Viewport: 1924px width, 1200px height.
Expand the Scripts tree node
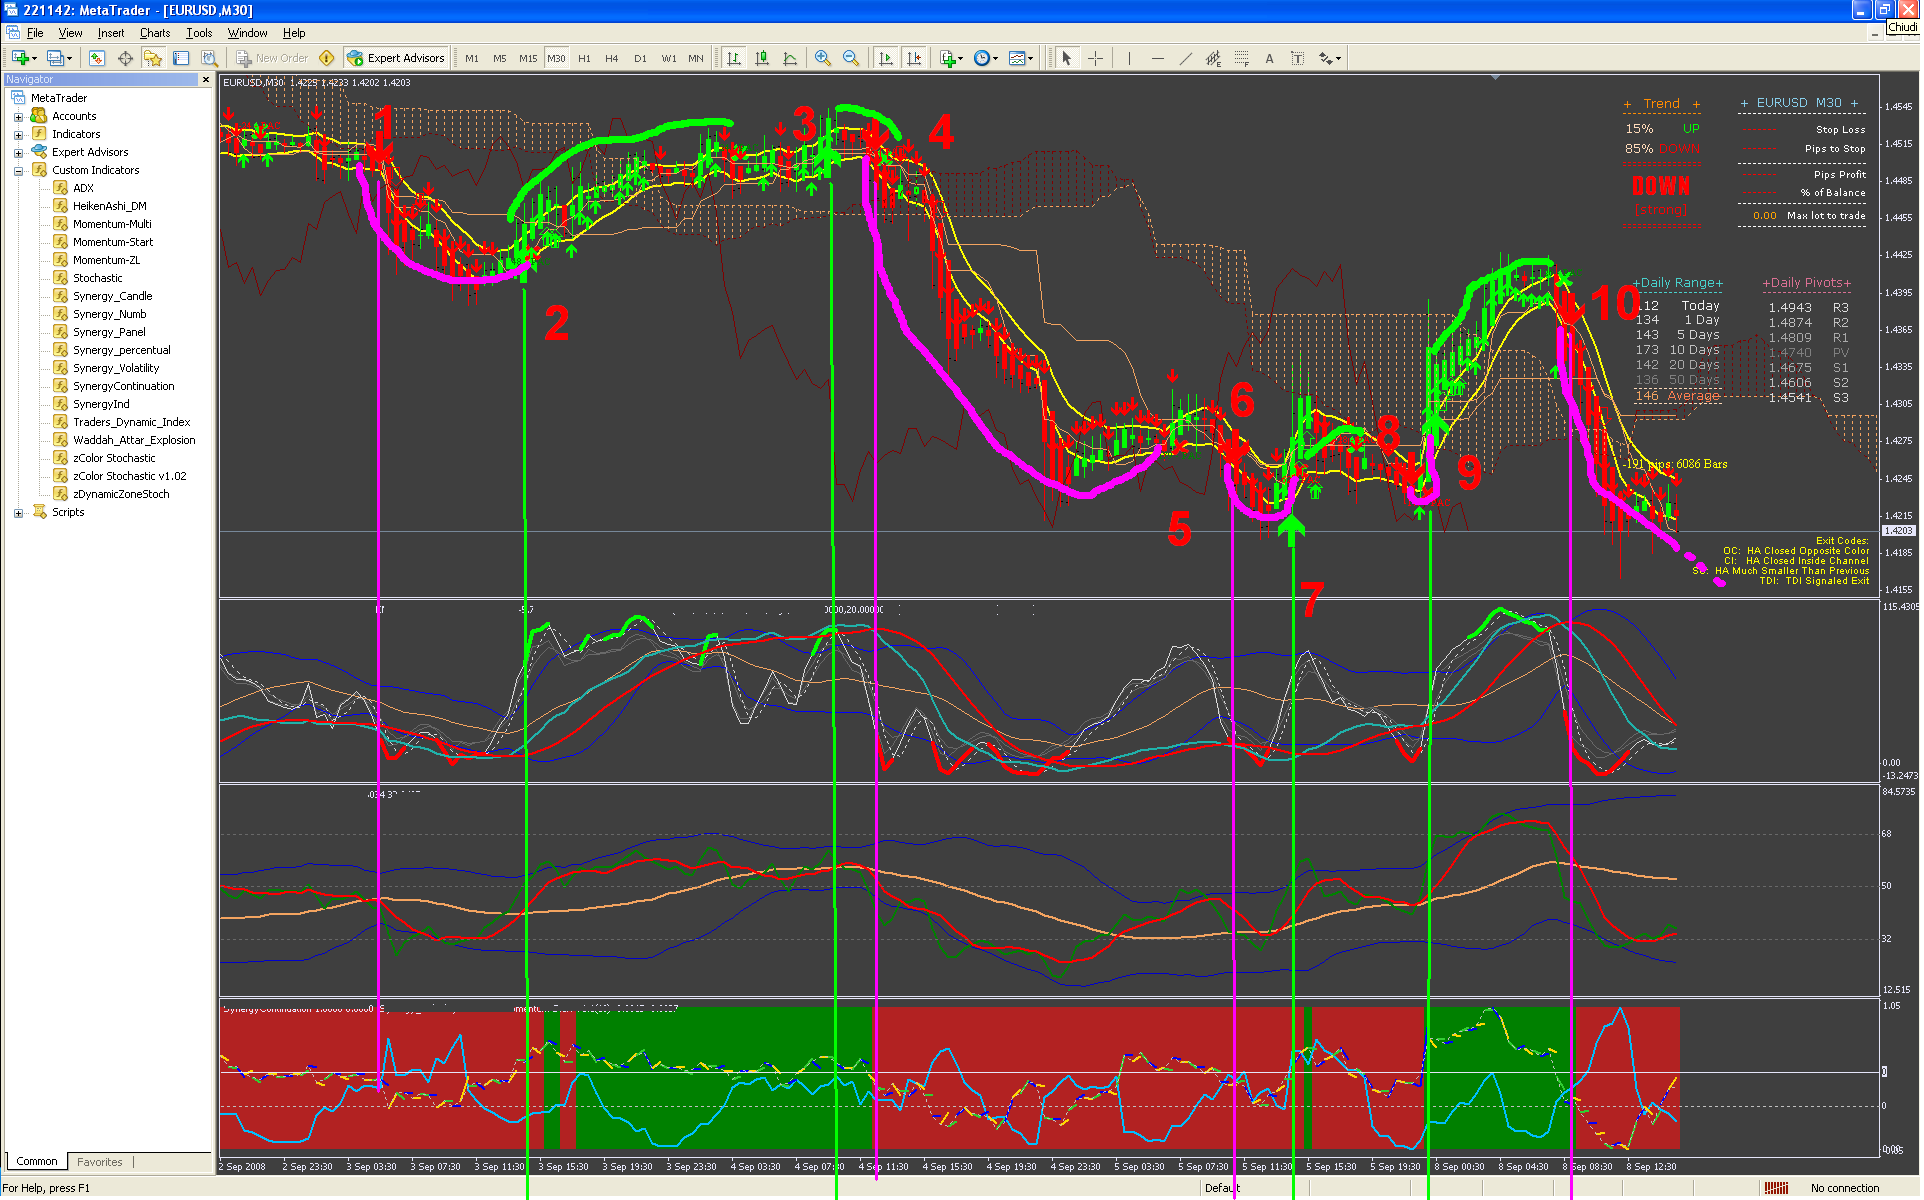18,513
